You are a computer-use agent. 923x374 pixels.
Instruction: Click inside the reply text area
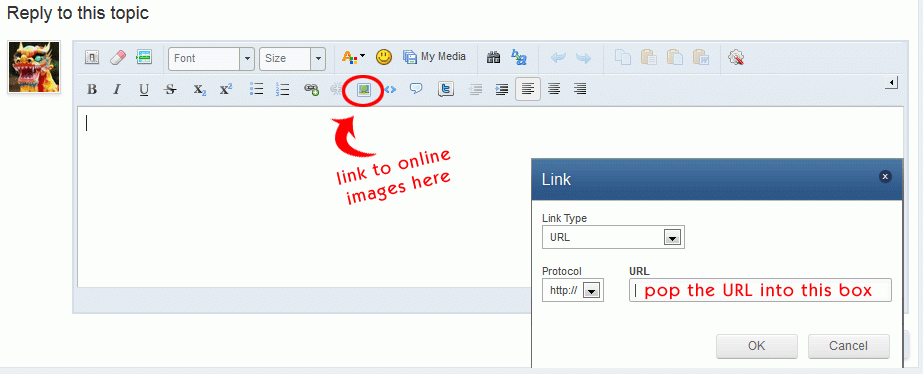point(489,196)
